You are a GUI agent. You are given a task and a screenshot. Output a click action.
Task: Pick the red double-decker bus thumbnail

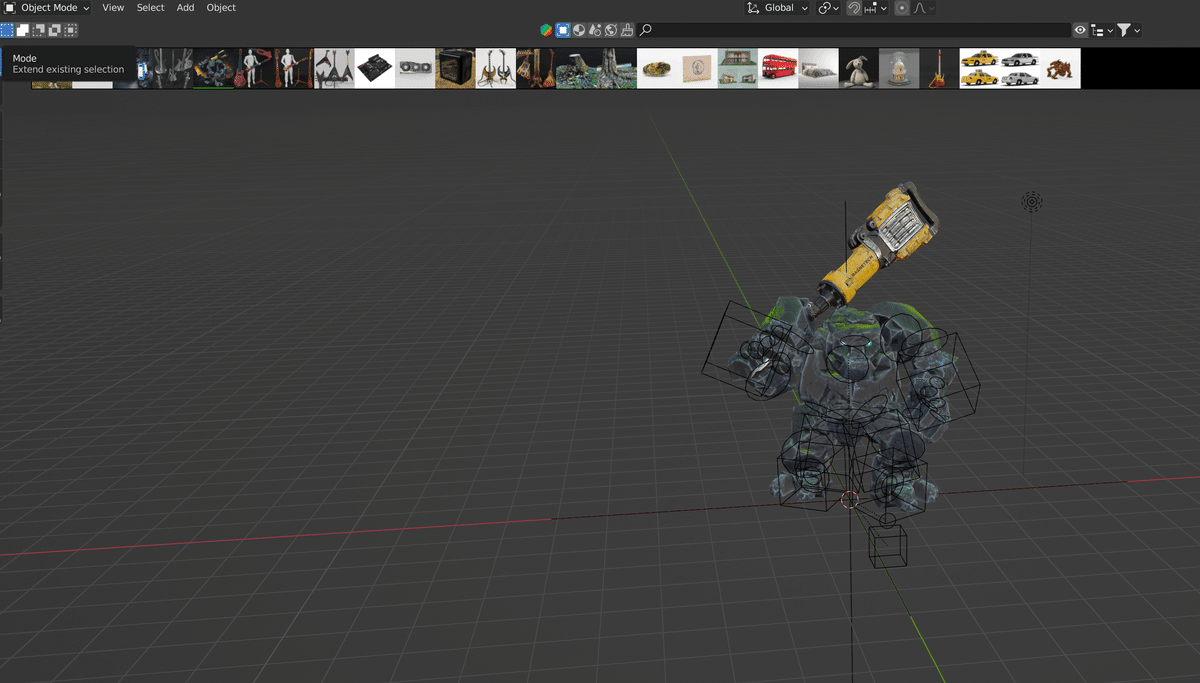click(x=778, y=68)
